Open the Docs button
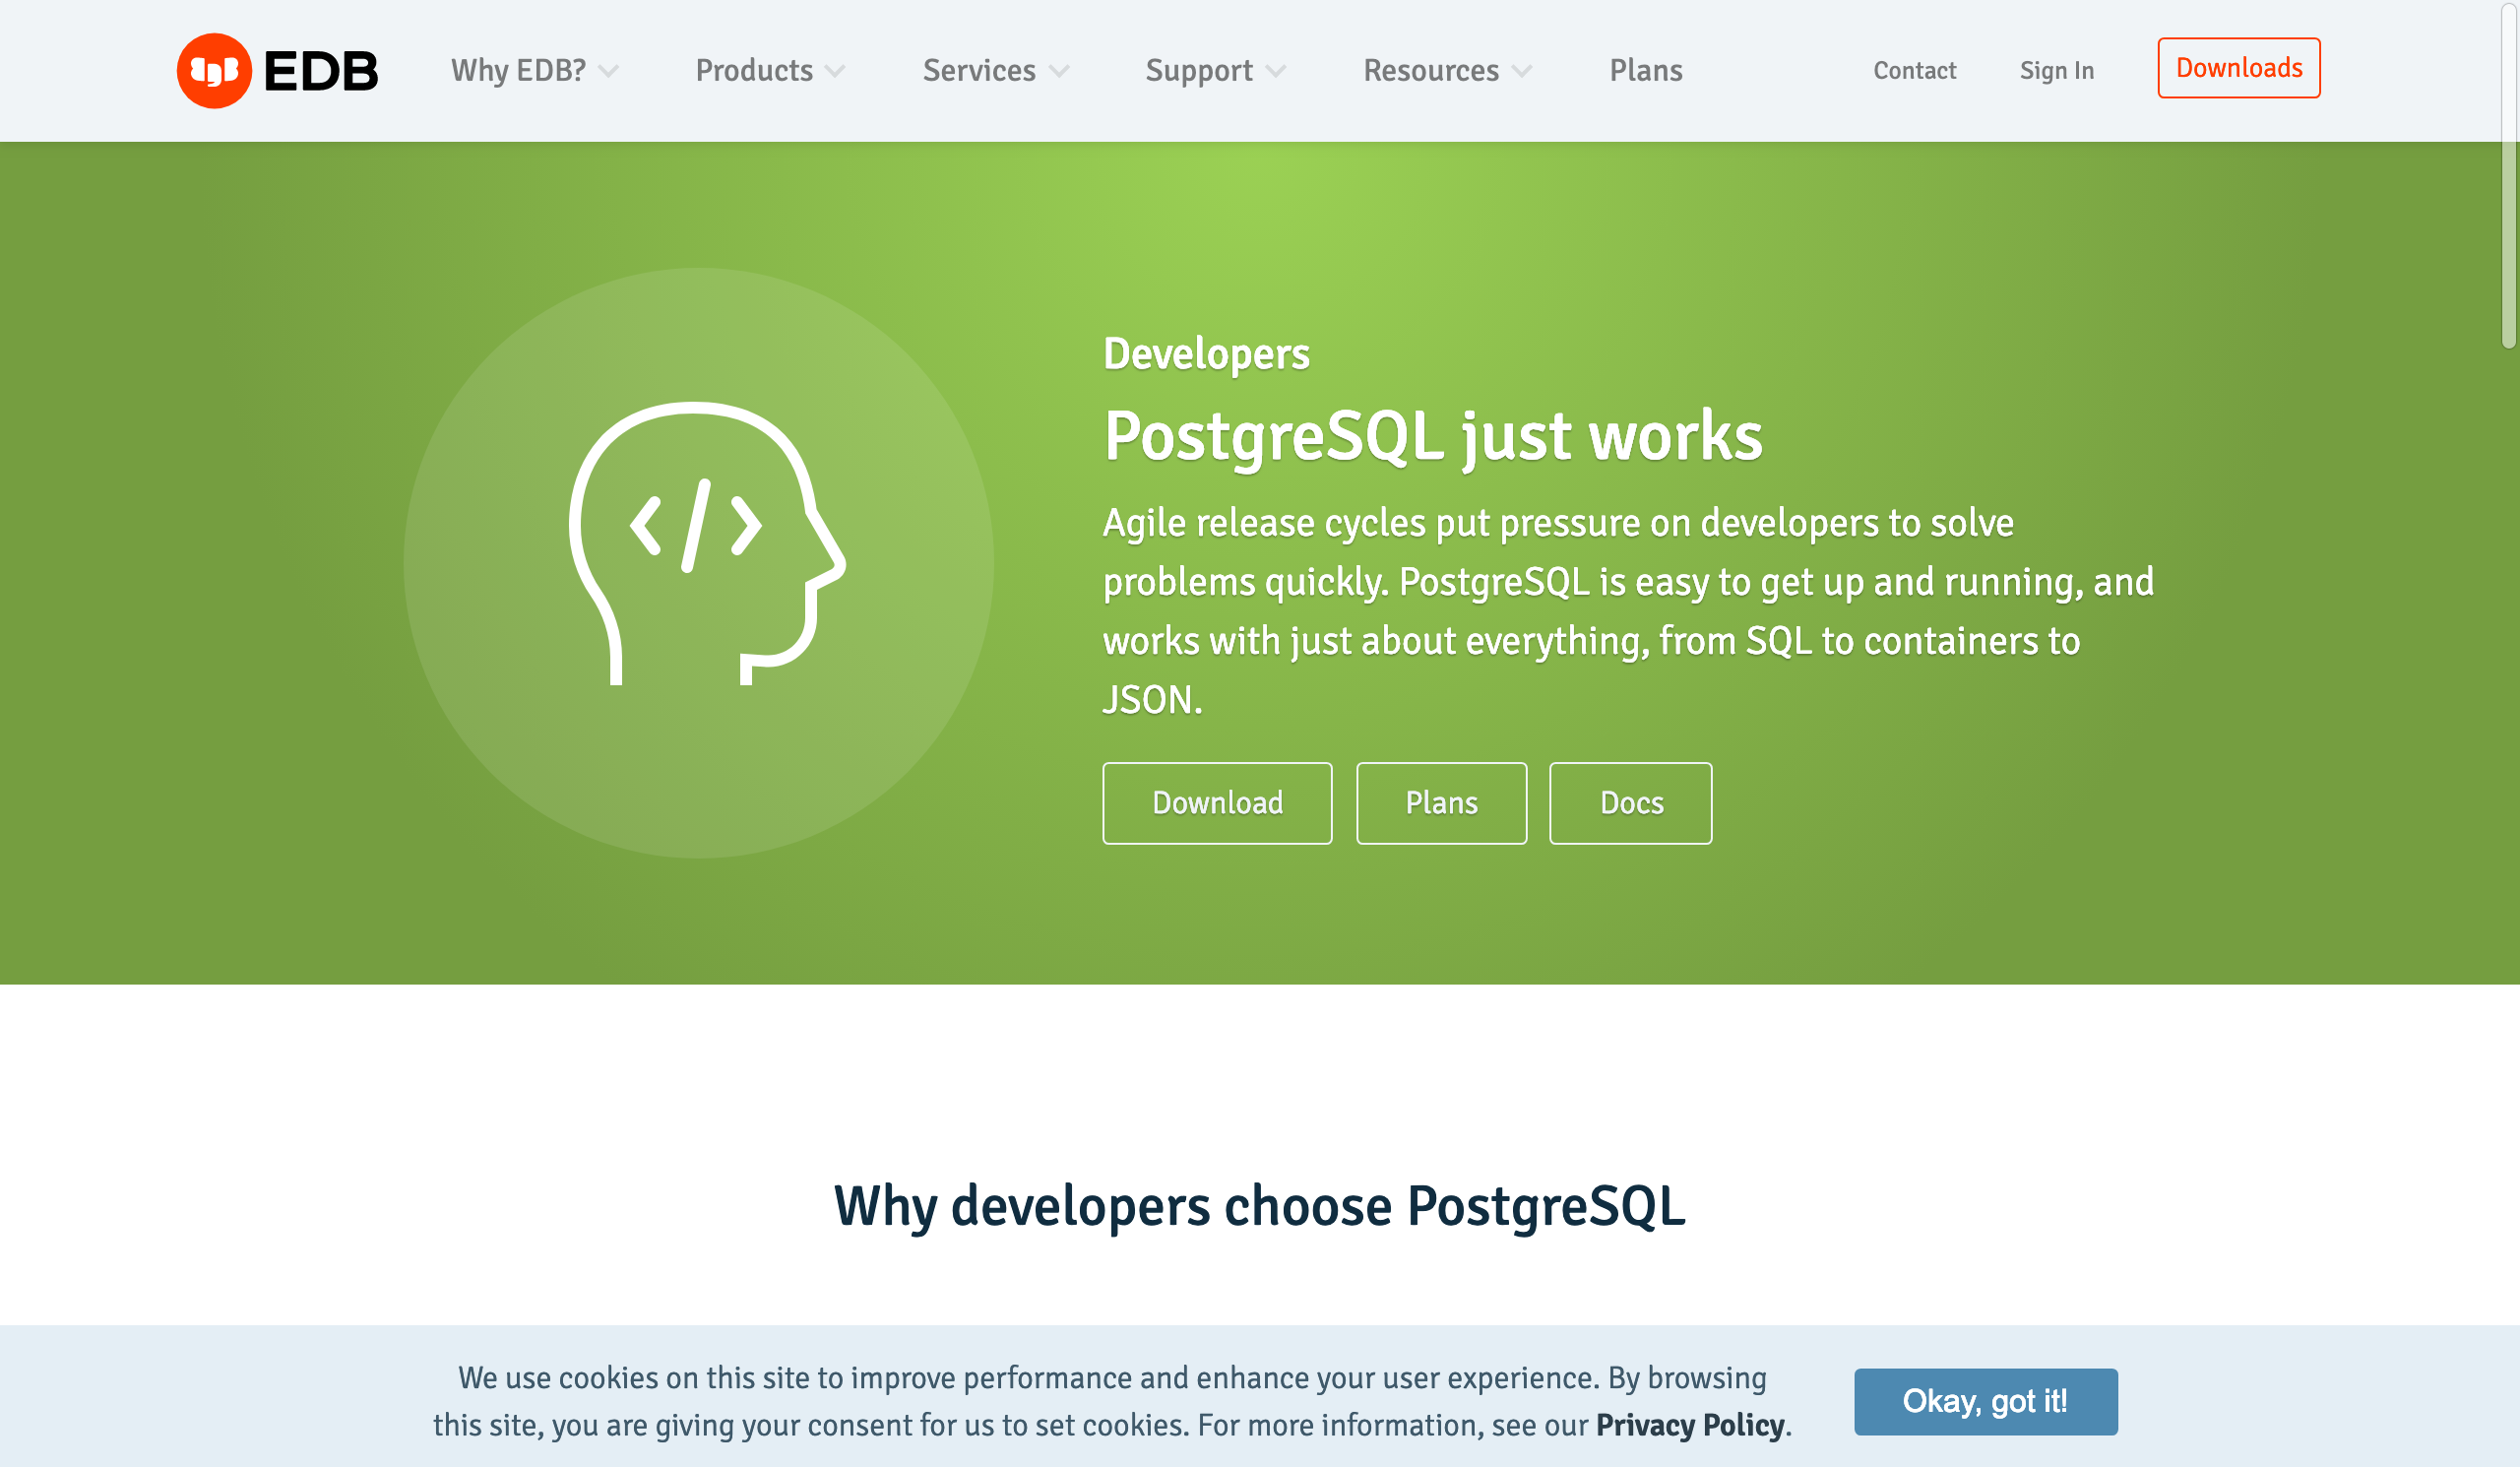 tap(1630, 803)
